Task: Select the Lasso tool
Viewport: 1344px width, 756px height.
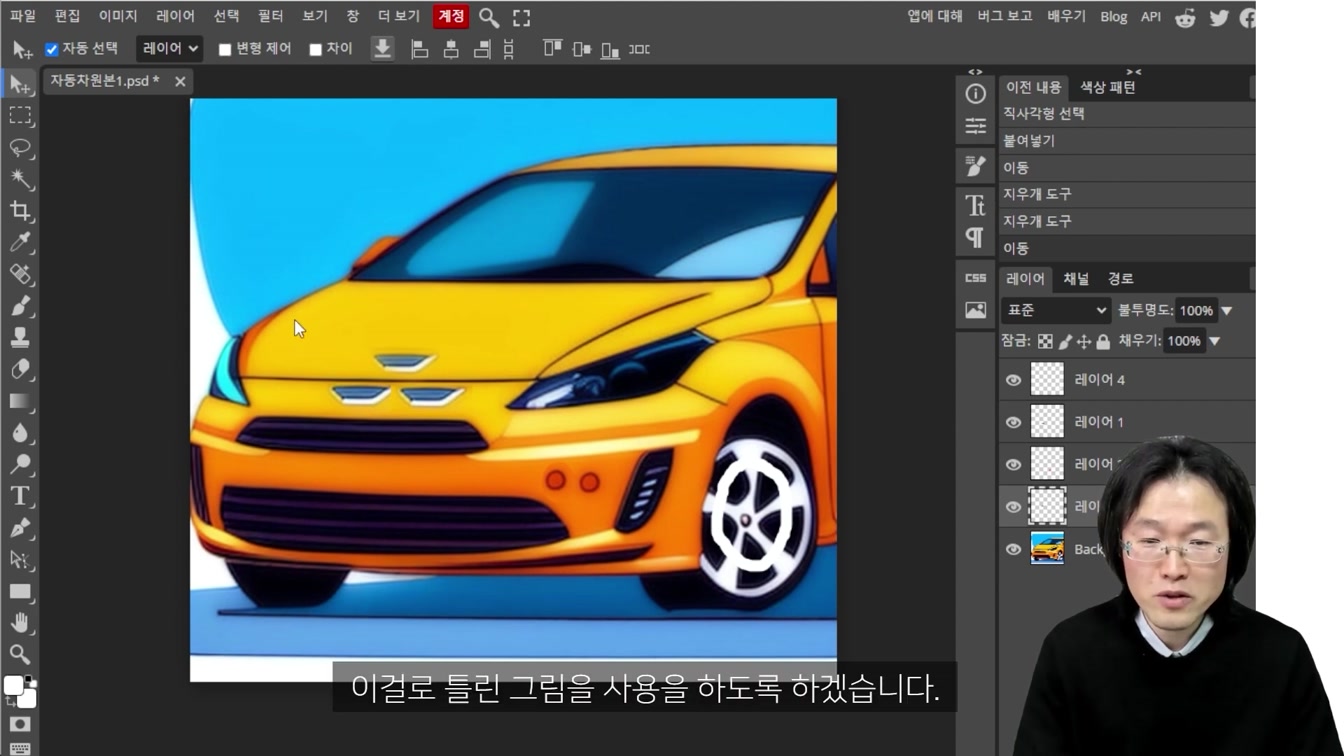Action: pos(20,148)
